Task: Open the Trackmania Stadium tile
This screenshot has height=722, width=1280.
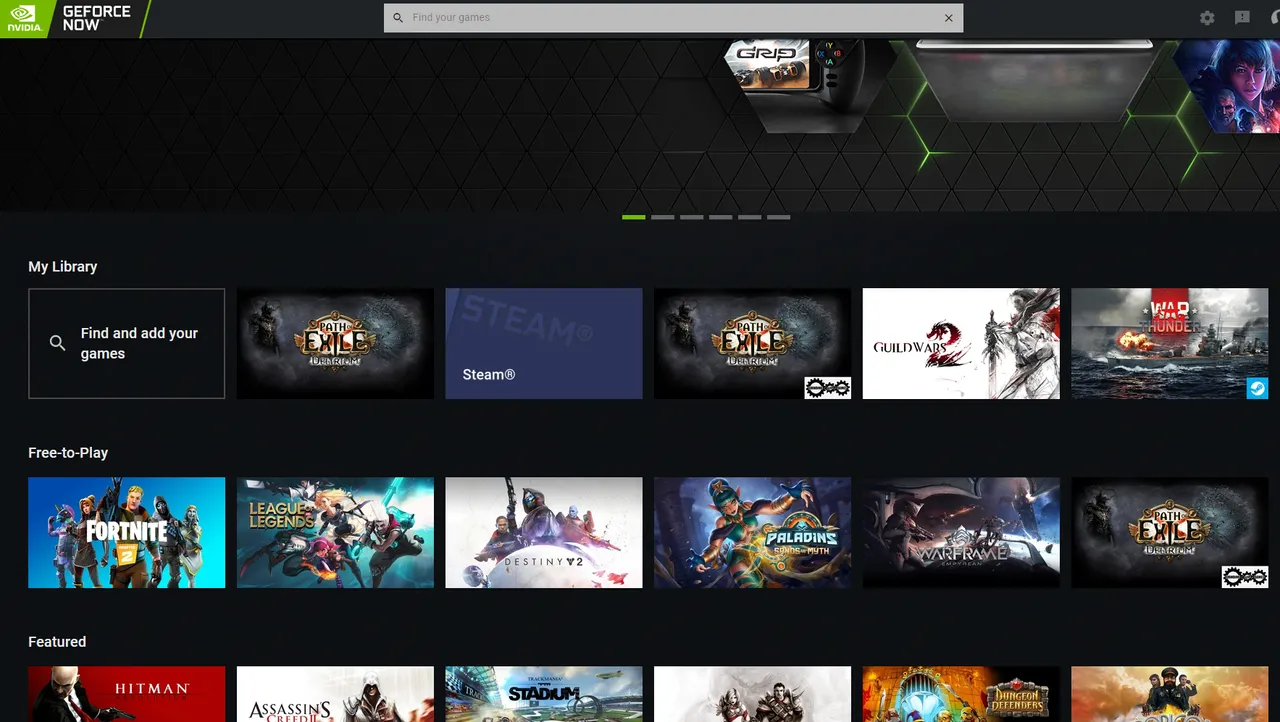Action: (x=544, y=694)
